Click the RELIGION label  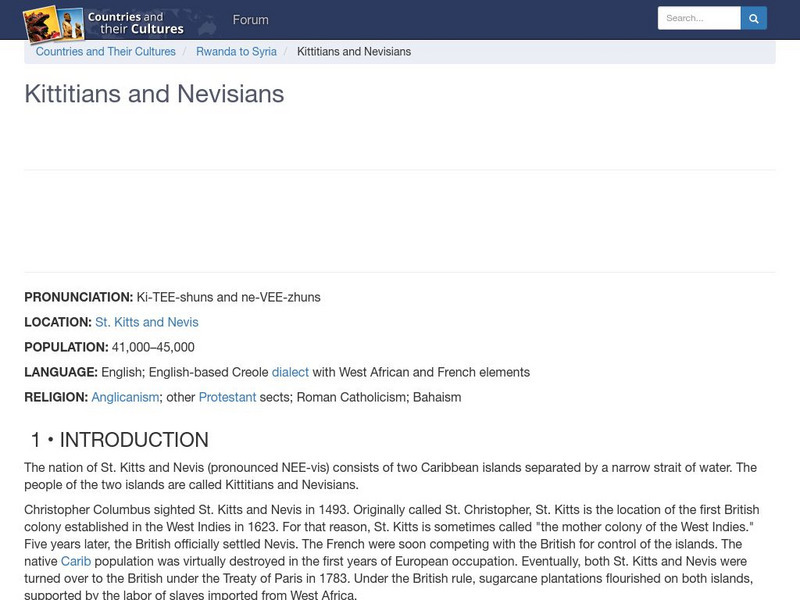coord(56,397)
